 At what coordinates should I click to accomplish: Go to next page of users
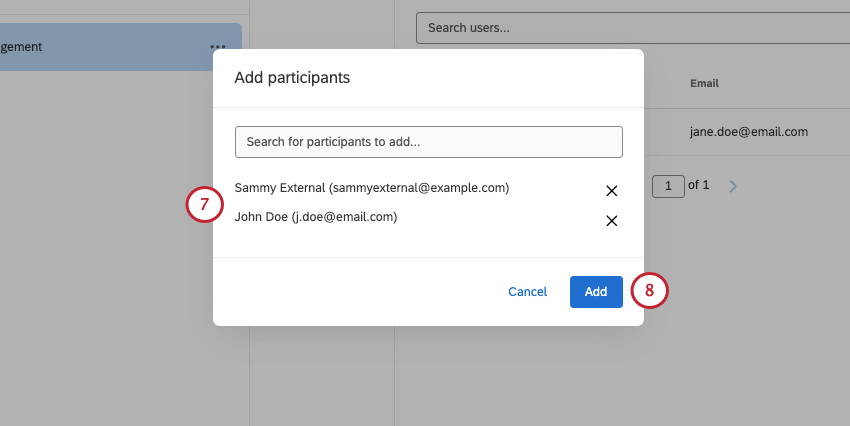(x=733, y=186)
